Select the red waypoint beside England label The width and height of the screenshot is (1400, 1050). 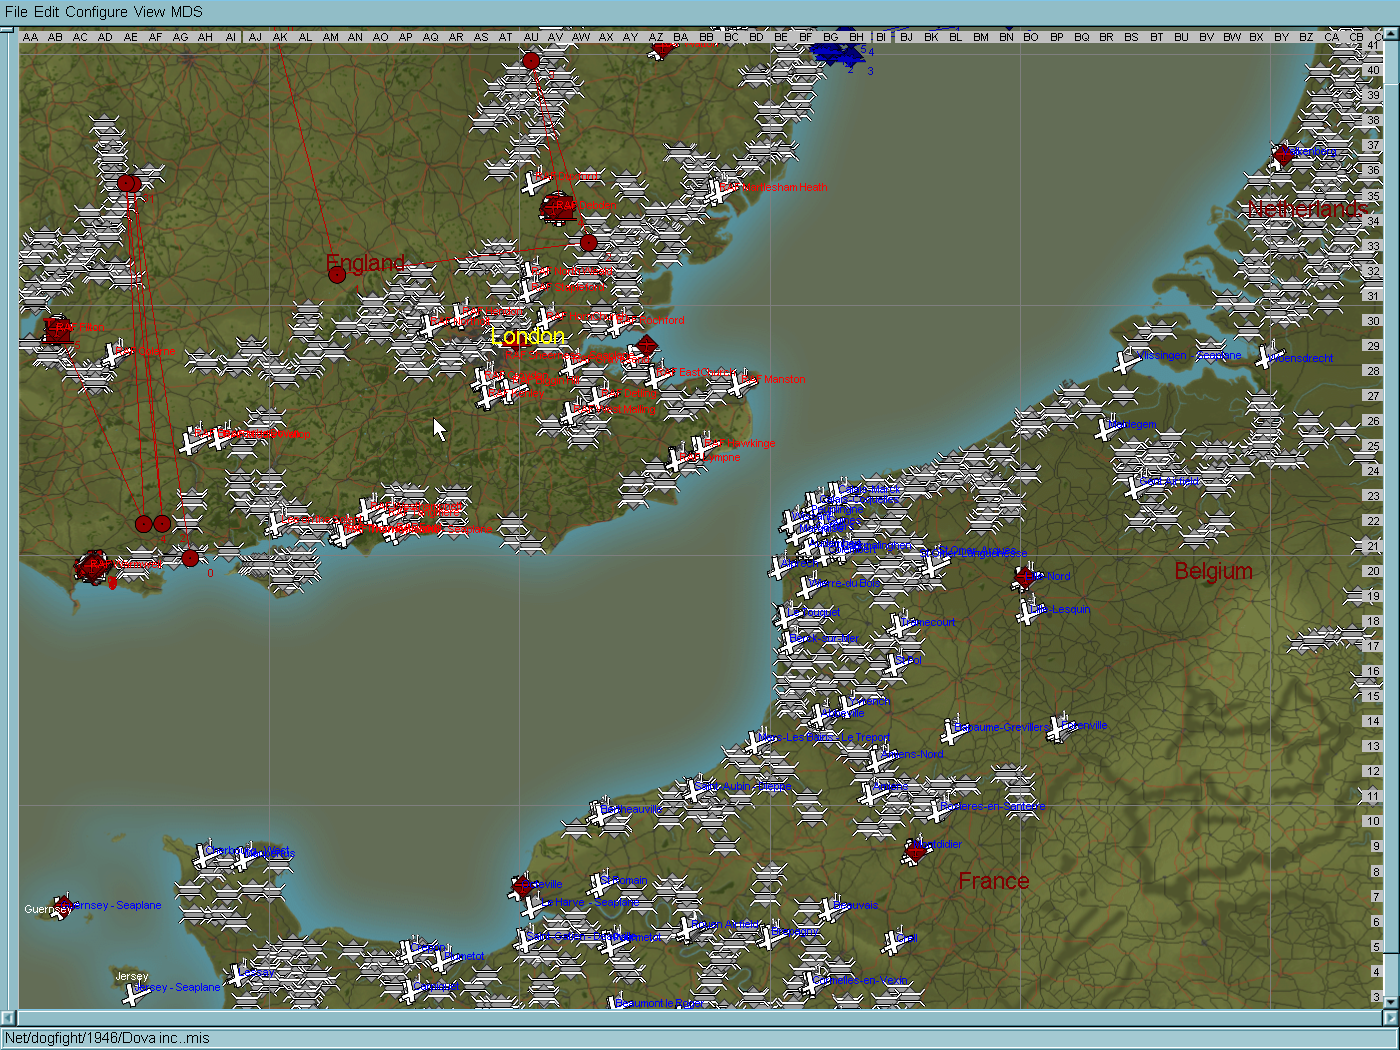(337, 274)
